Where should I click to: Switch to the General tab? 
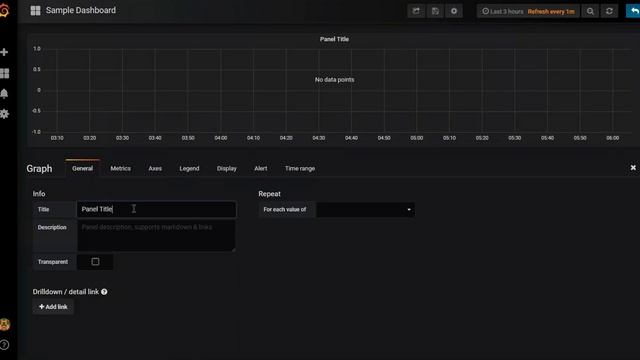pyautogui.click(x=82, y=168)
